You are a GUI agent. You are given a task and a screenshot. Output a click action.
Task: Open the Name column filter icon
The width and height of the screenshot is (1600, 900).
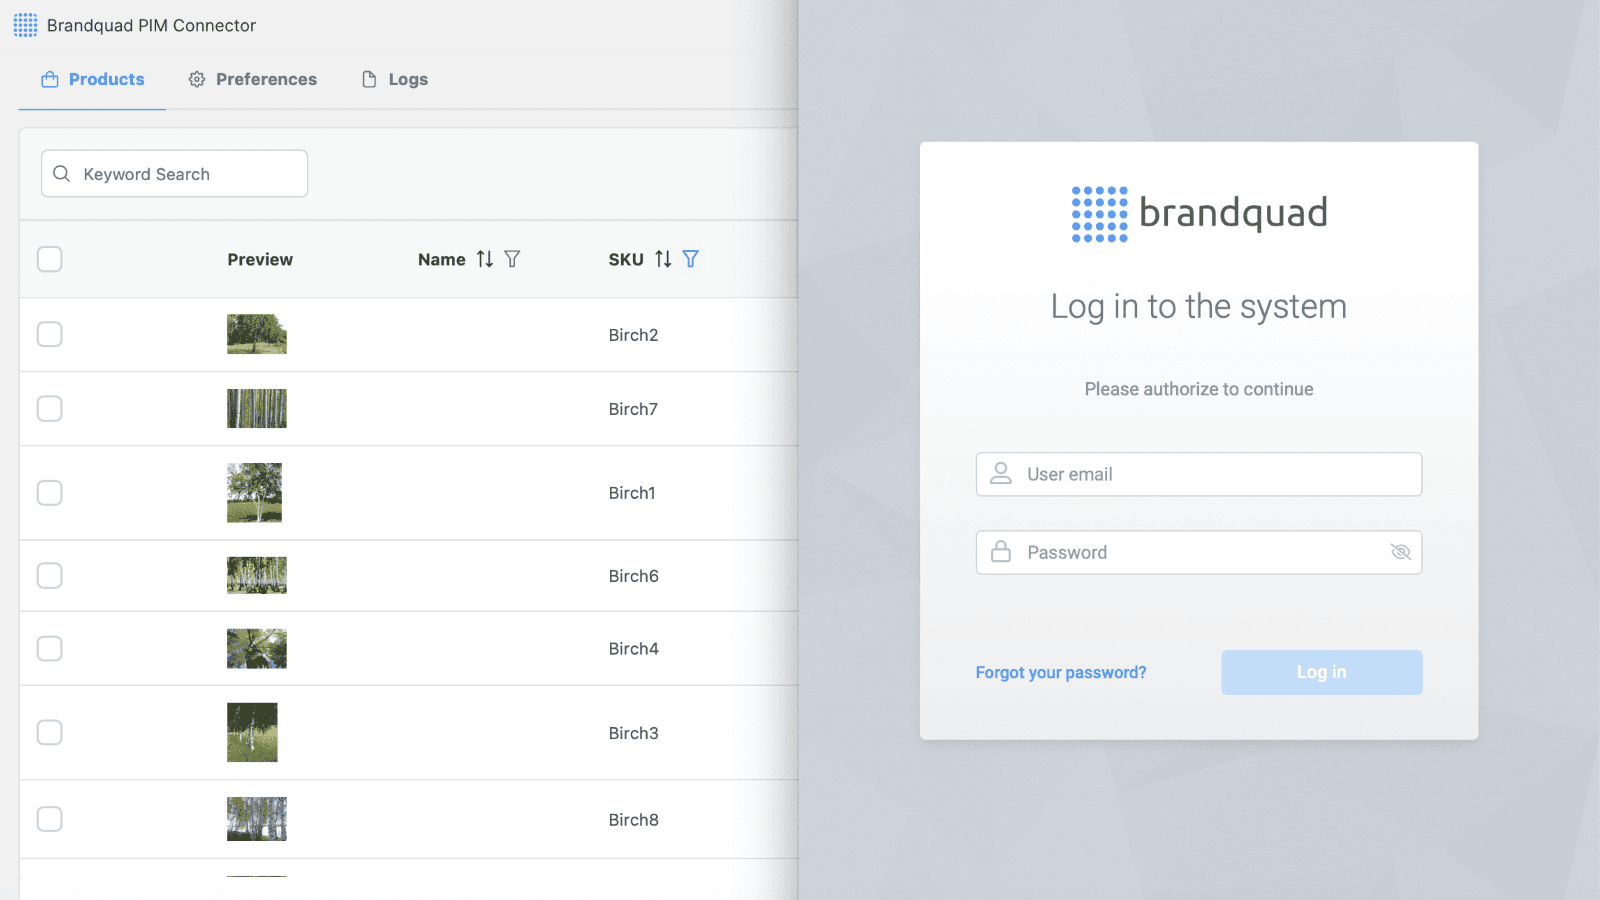[x=512, y=259]
